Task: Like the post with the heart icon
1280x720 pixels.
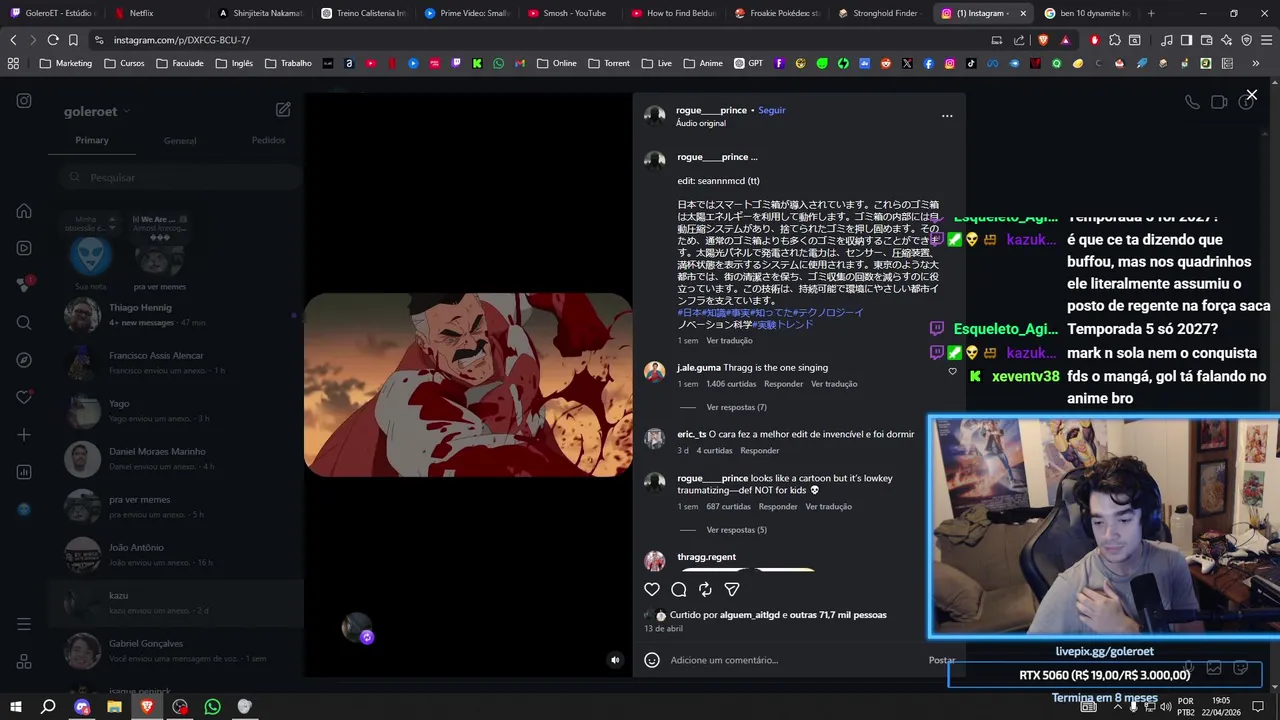Action: (x=652, y=590)
